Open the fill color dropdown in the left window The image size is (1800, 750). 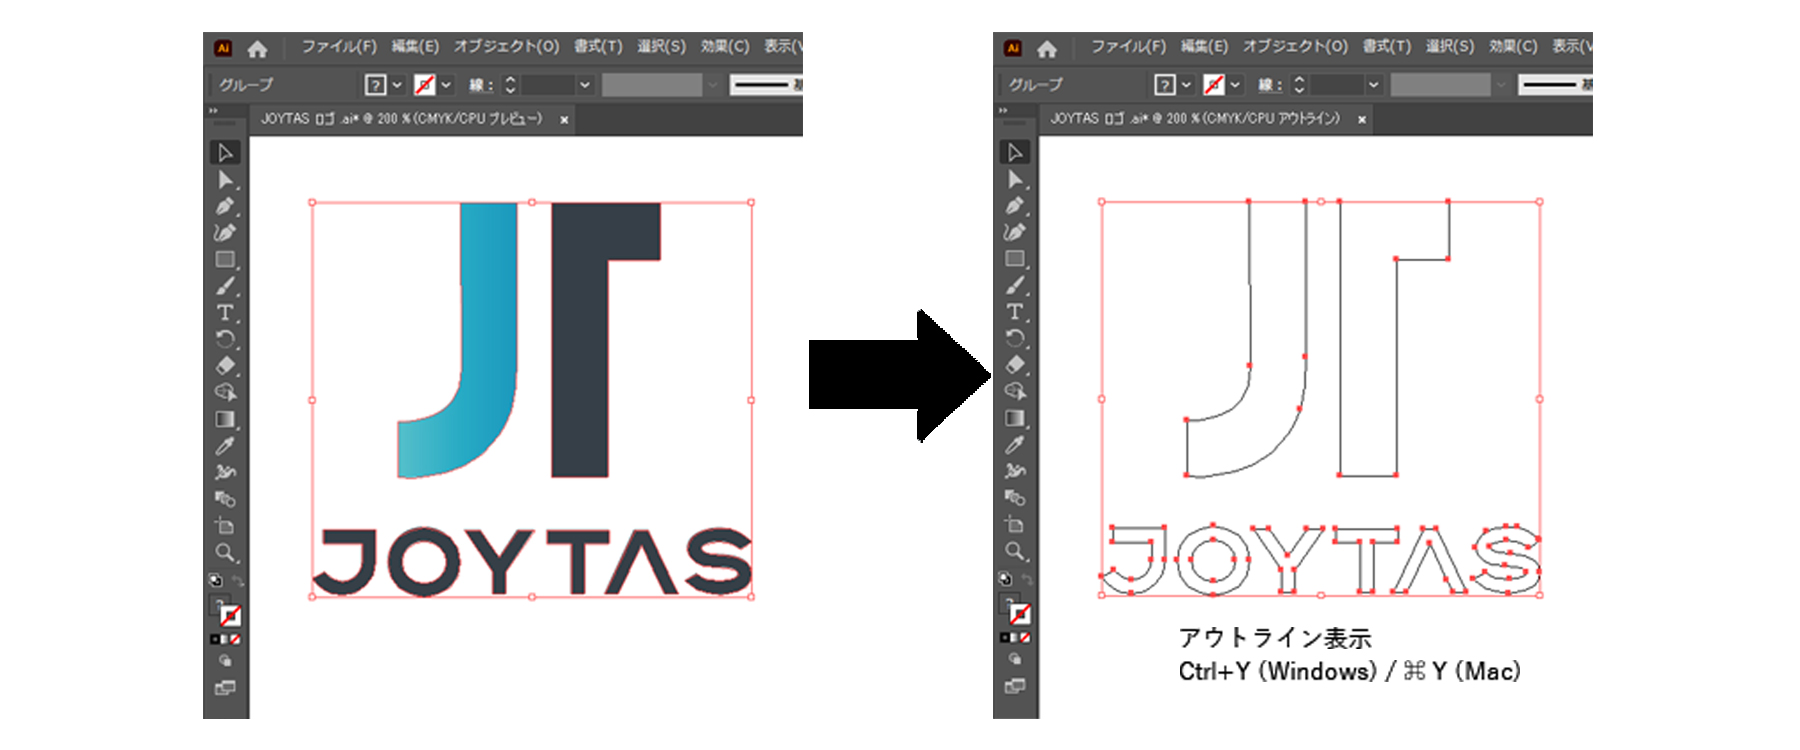397,85
